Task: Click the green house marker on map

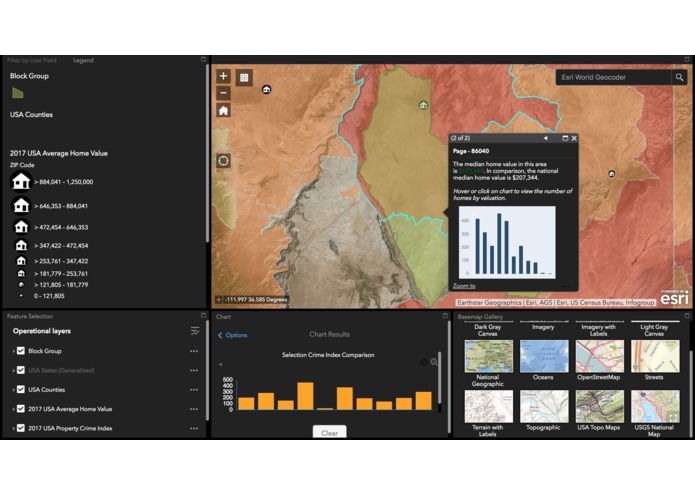Action: (x=423, y=105)
